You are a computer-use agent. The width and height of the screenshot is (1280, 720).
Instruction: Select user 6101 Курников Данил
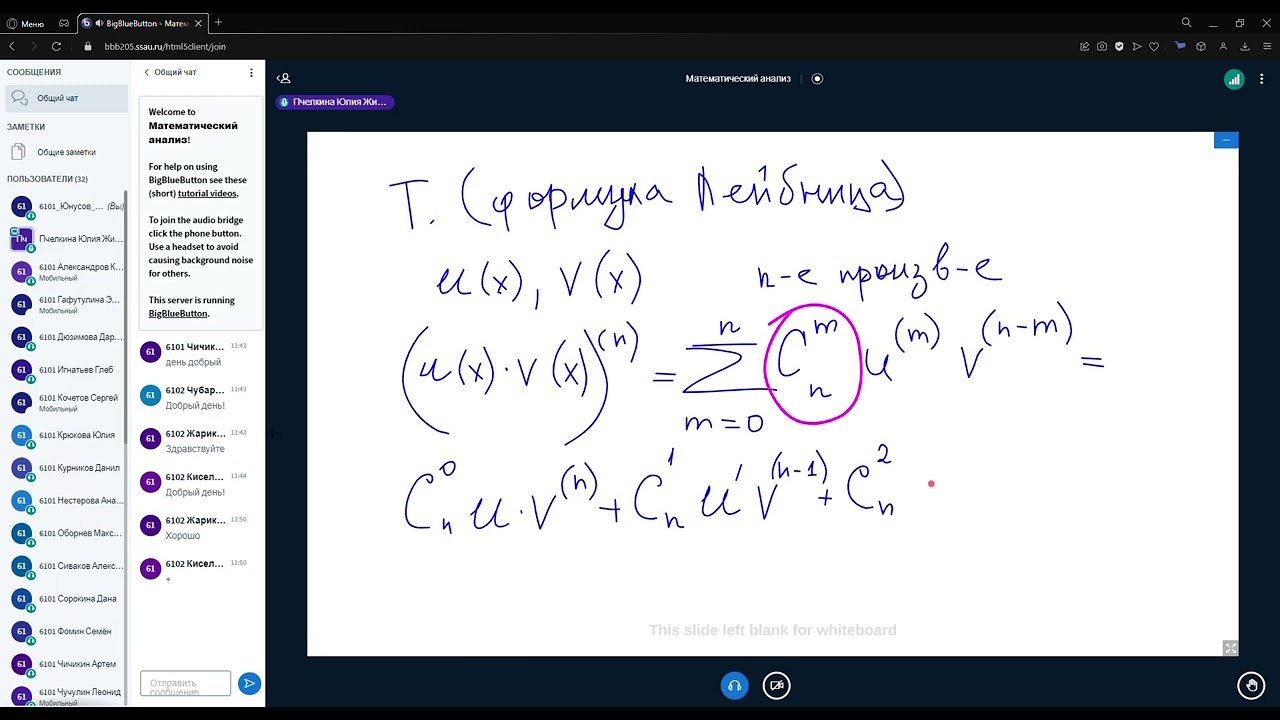pyautogui.click(x=66, y=468)
